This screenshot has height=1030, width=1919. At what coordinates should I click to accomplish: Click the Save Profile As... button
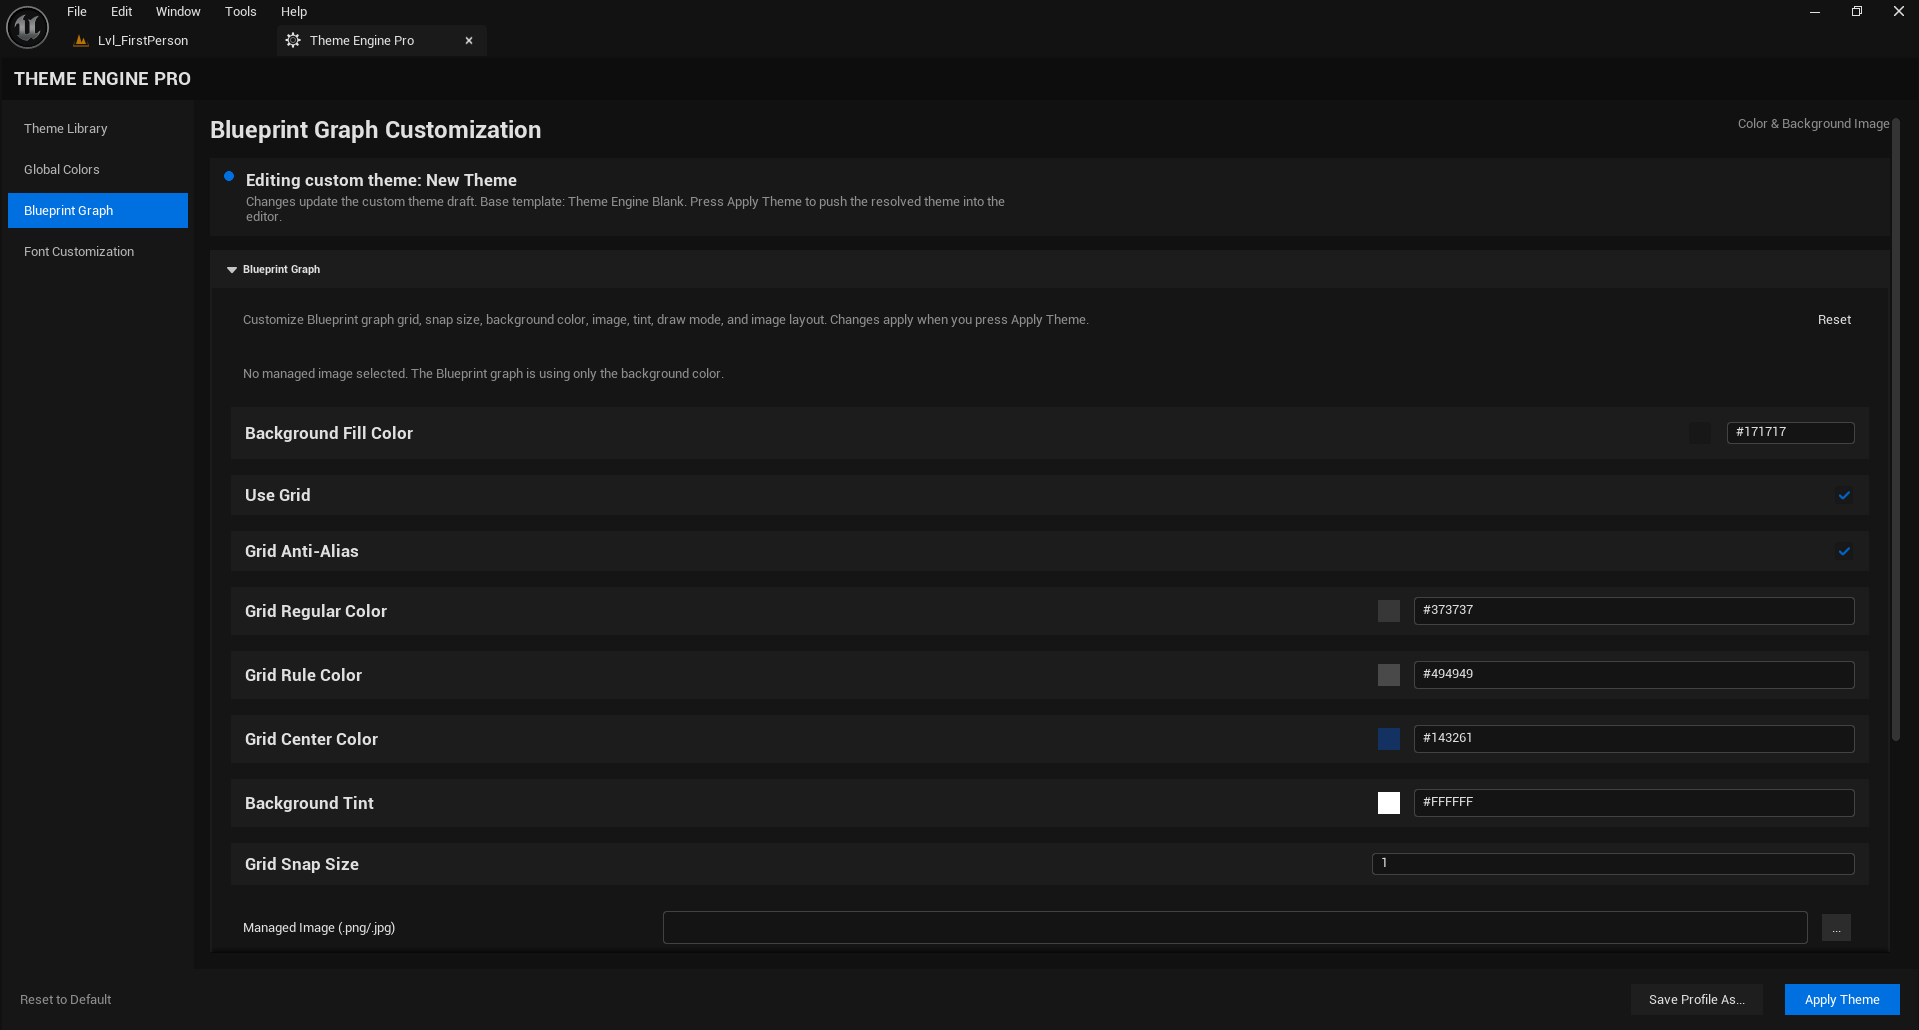coord(1697,1000)
